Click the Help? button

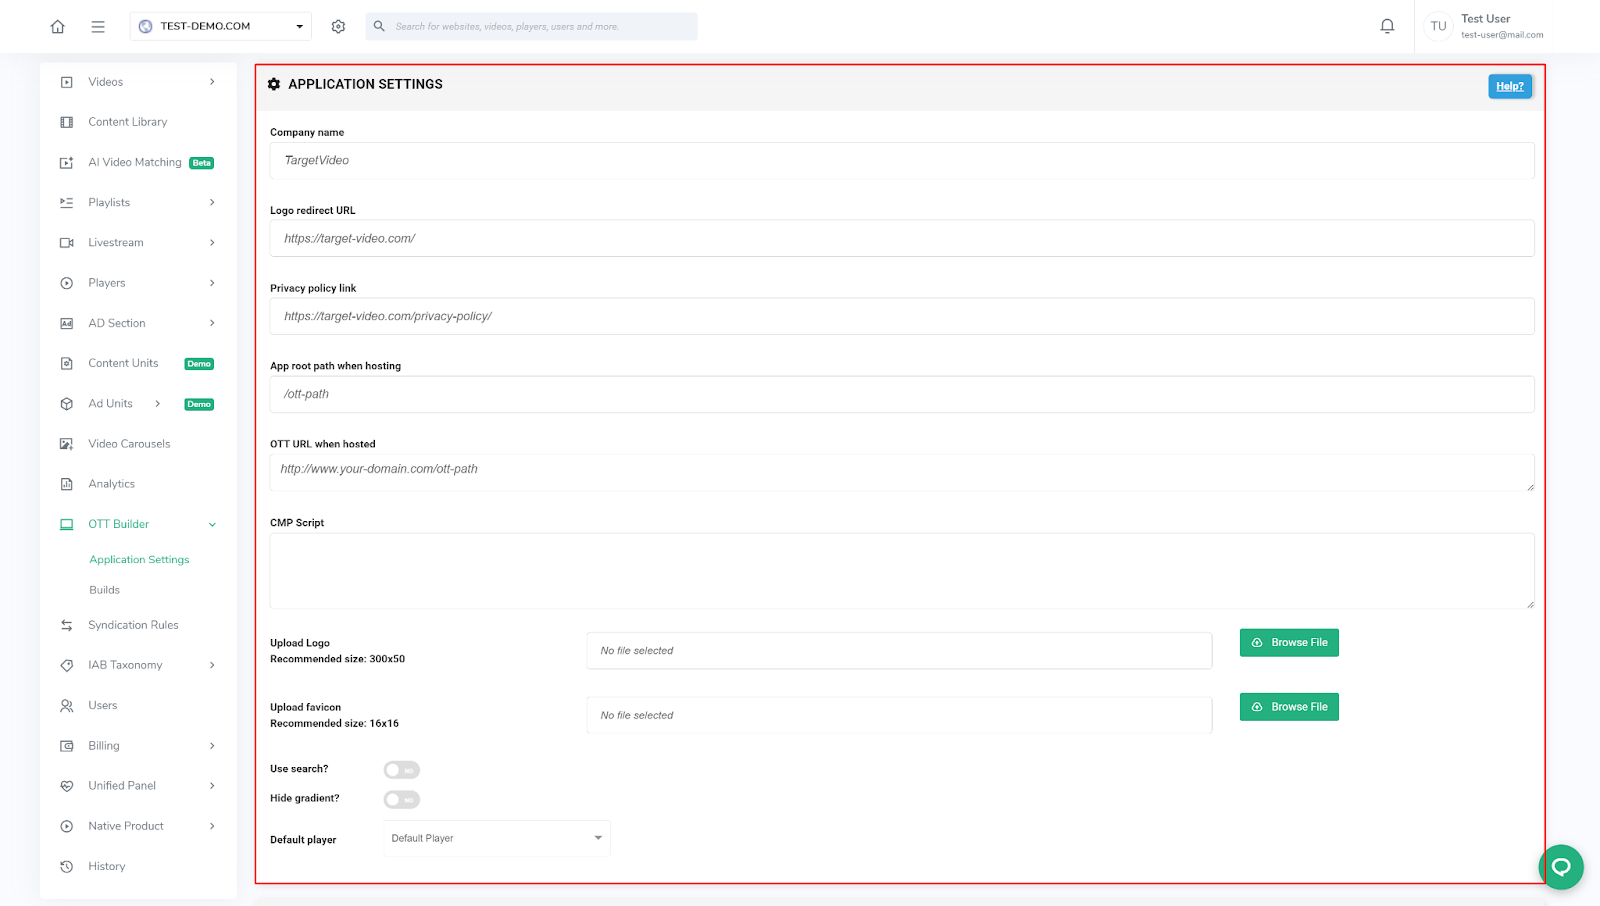(x=1509, y=87)
